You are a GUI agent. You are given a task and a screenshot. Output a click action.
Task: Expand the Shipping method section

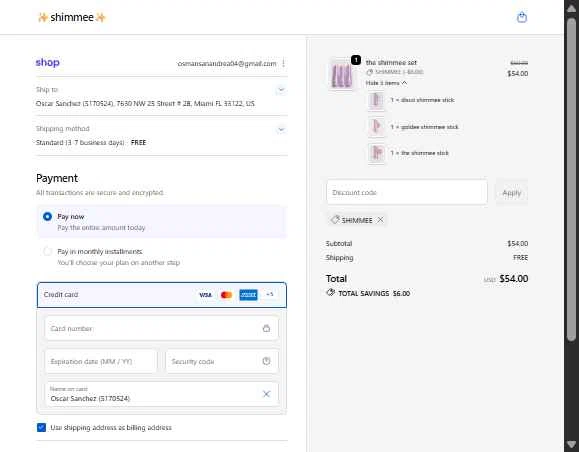click(x=281, y=129)
